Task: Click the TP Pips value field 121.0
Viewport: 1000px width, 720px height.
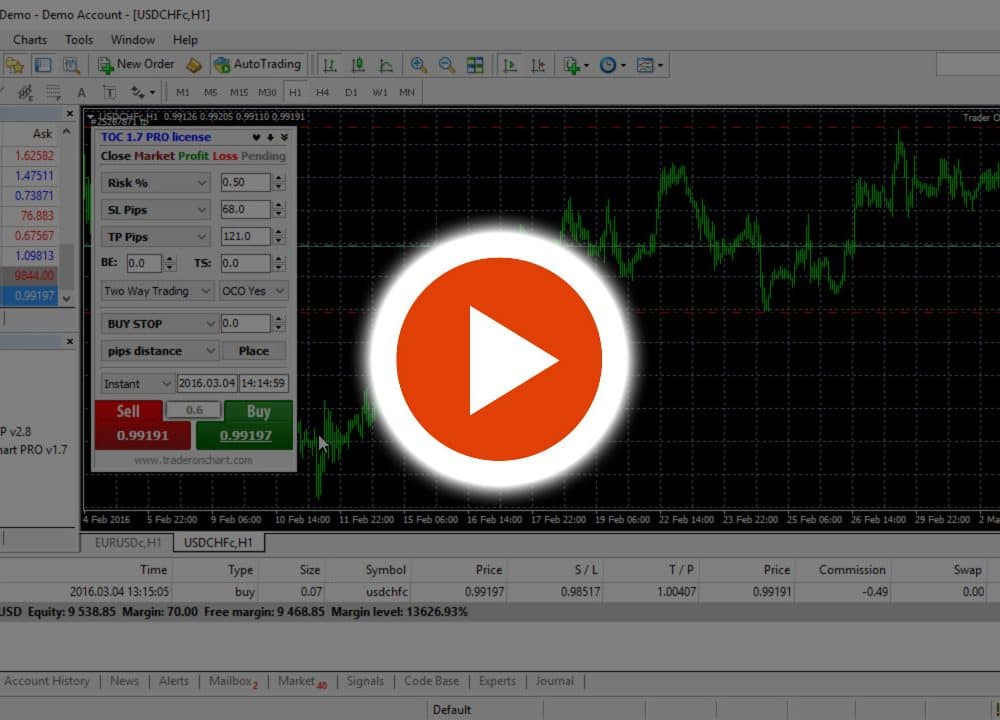Action: click(246, 236)
